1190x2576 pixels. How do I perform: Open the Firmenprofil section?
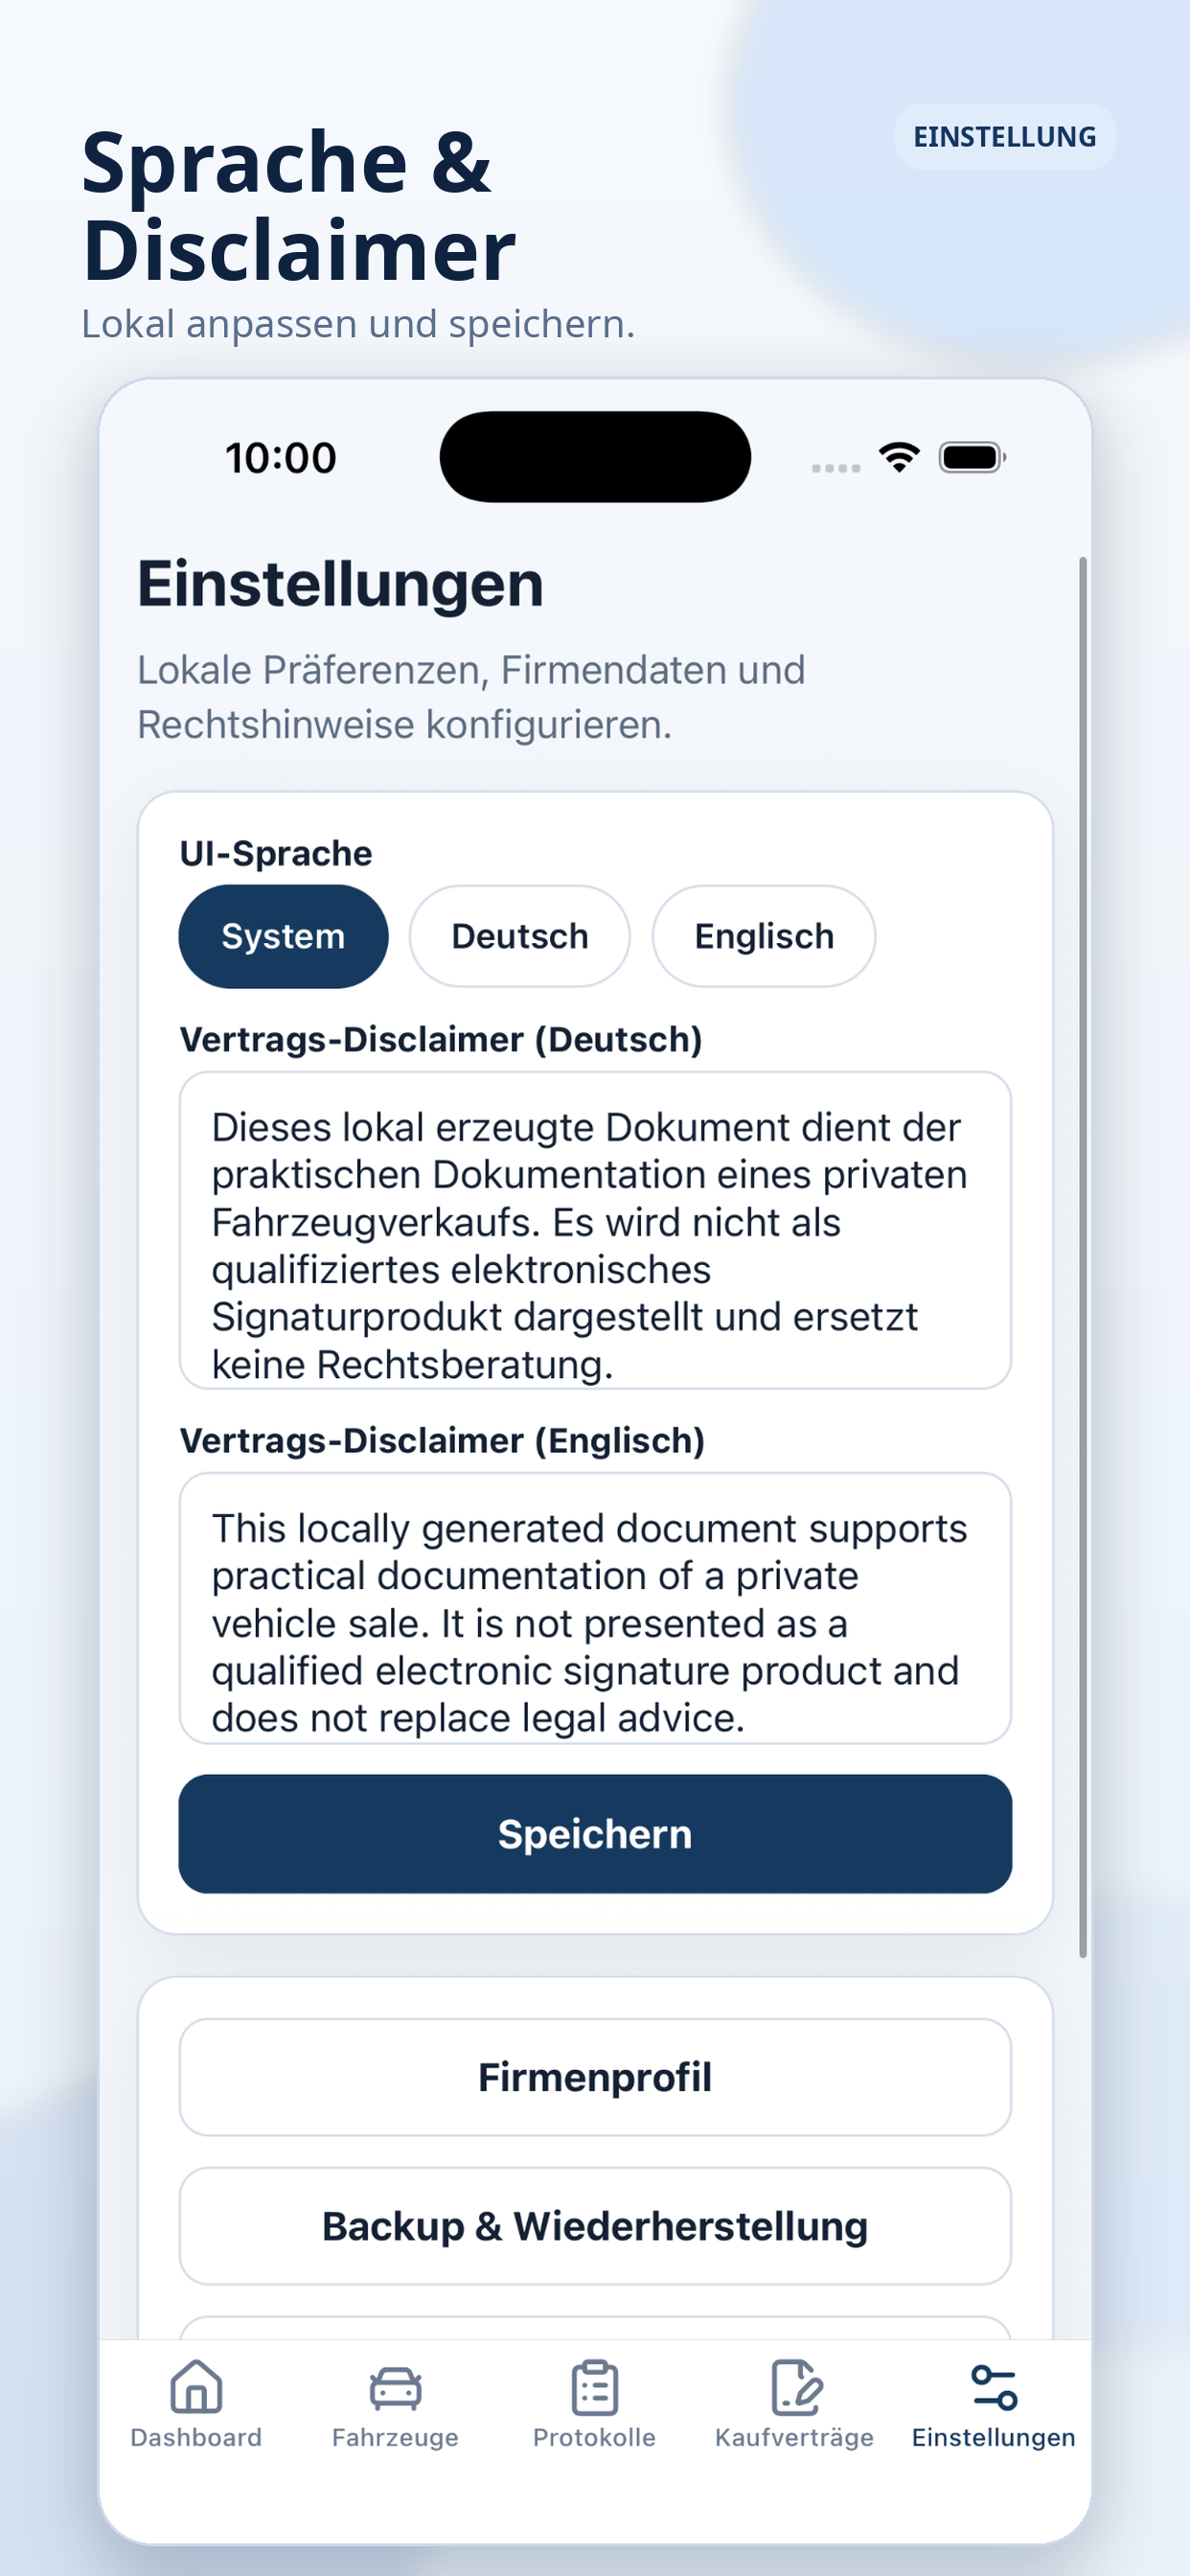pyautogui.click(x=595, y=2077)
